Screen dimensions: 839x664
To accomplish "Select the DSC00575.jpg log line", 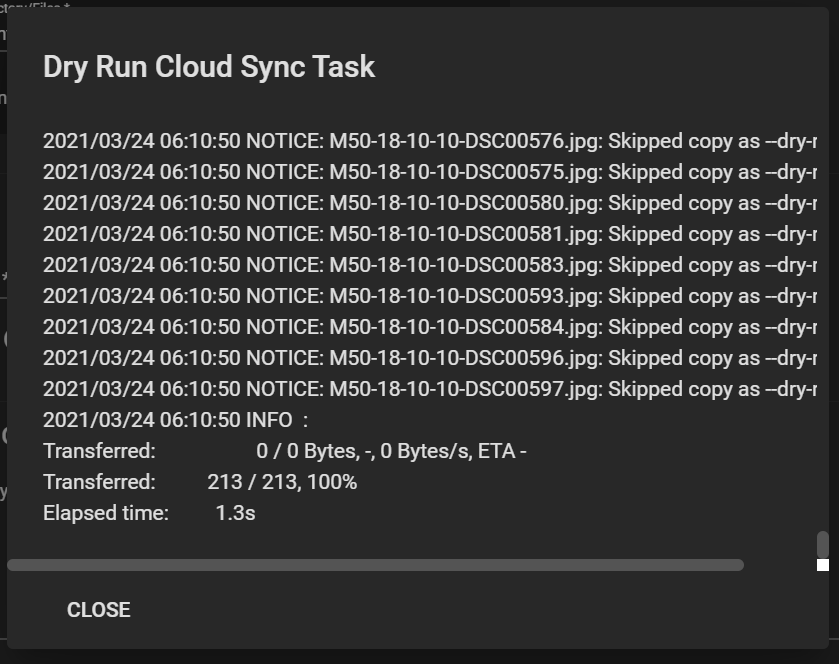I will (430, 172).
